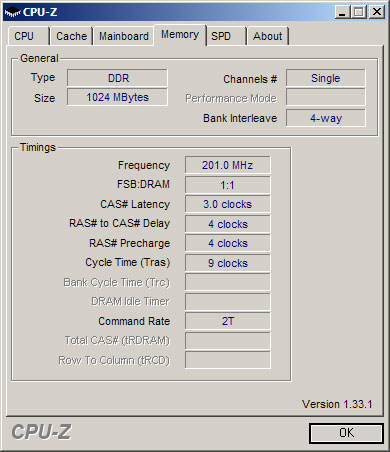Click the CAS# Latency value field
Image resolution: width=390 pixels, height=452 pixels.
[228, 204]
